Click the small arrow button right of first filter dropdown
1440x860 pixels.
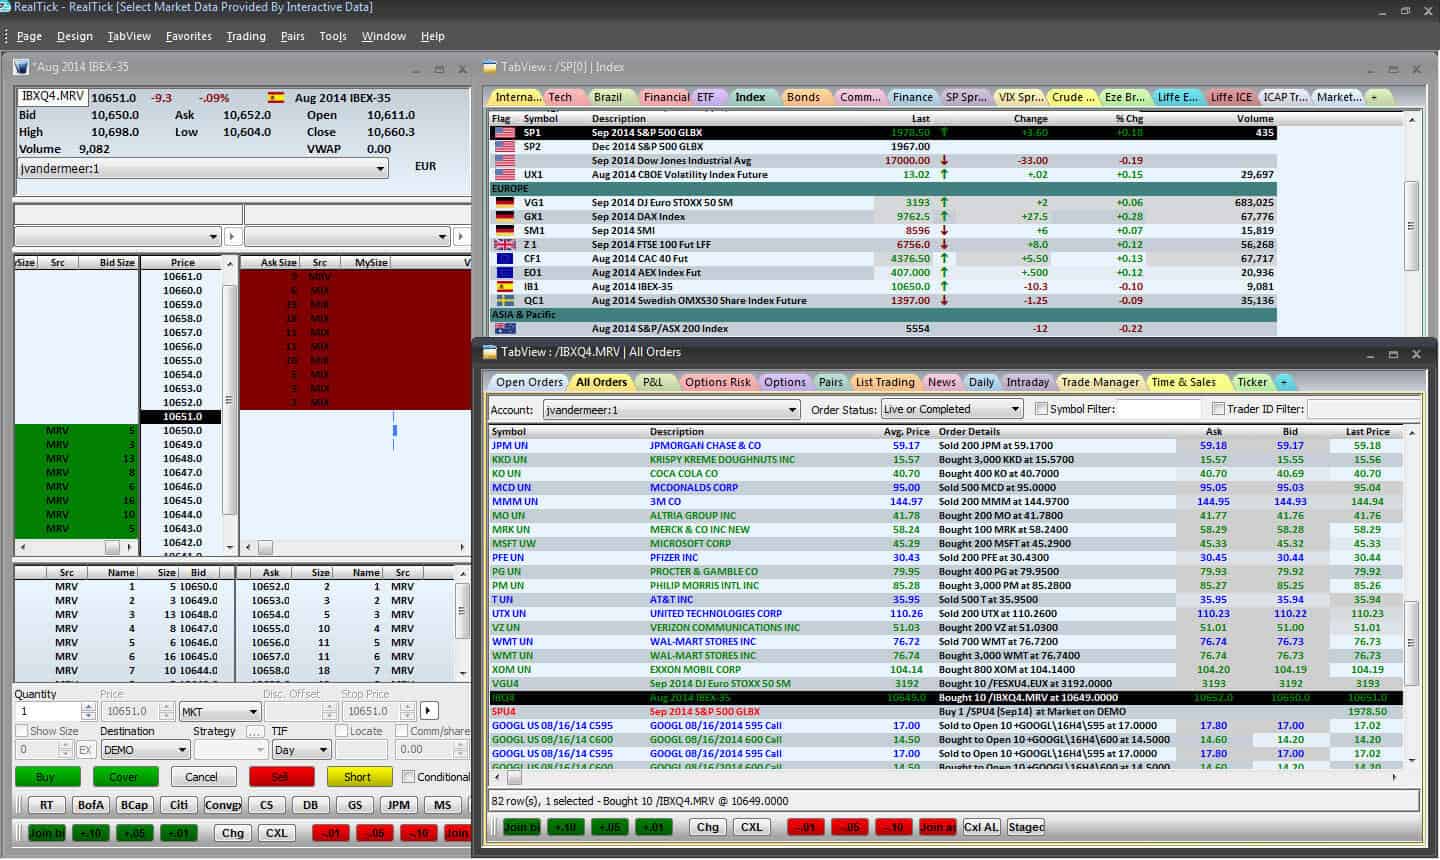point(232,237)
